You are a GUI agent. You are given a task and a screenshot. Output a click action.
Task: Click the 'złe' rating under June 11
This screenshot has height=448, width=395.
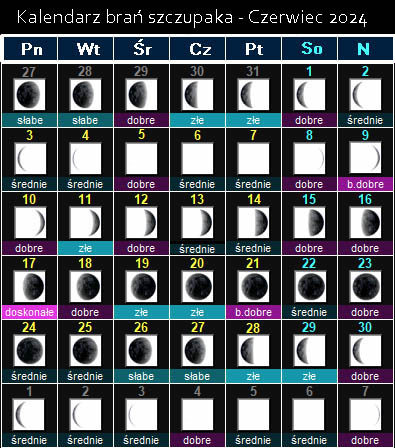pyautogui.click(x=85, y=248)
